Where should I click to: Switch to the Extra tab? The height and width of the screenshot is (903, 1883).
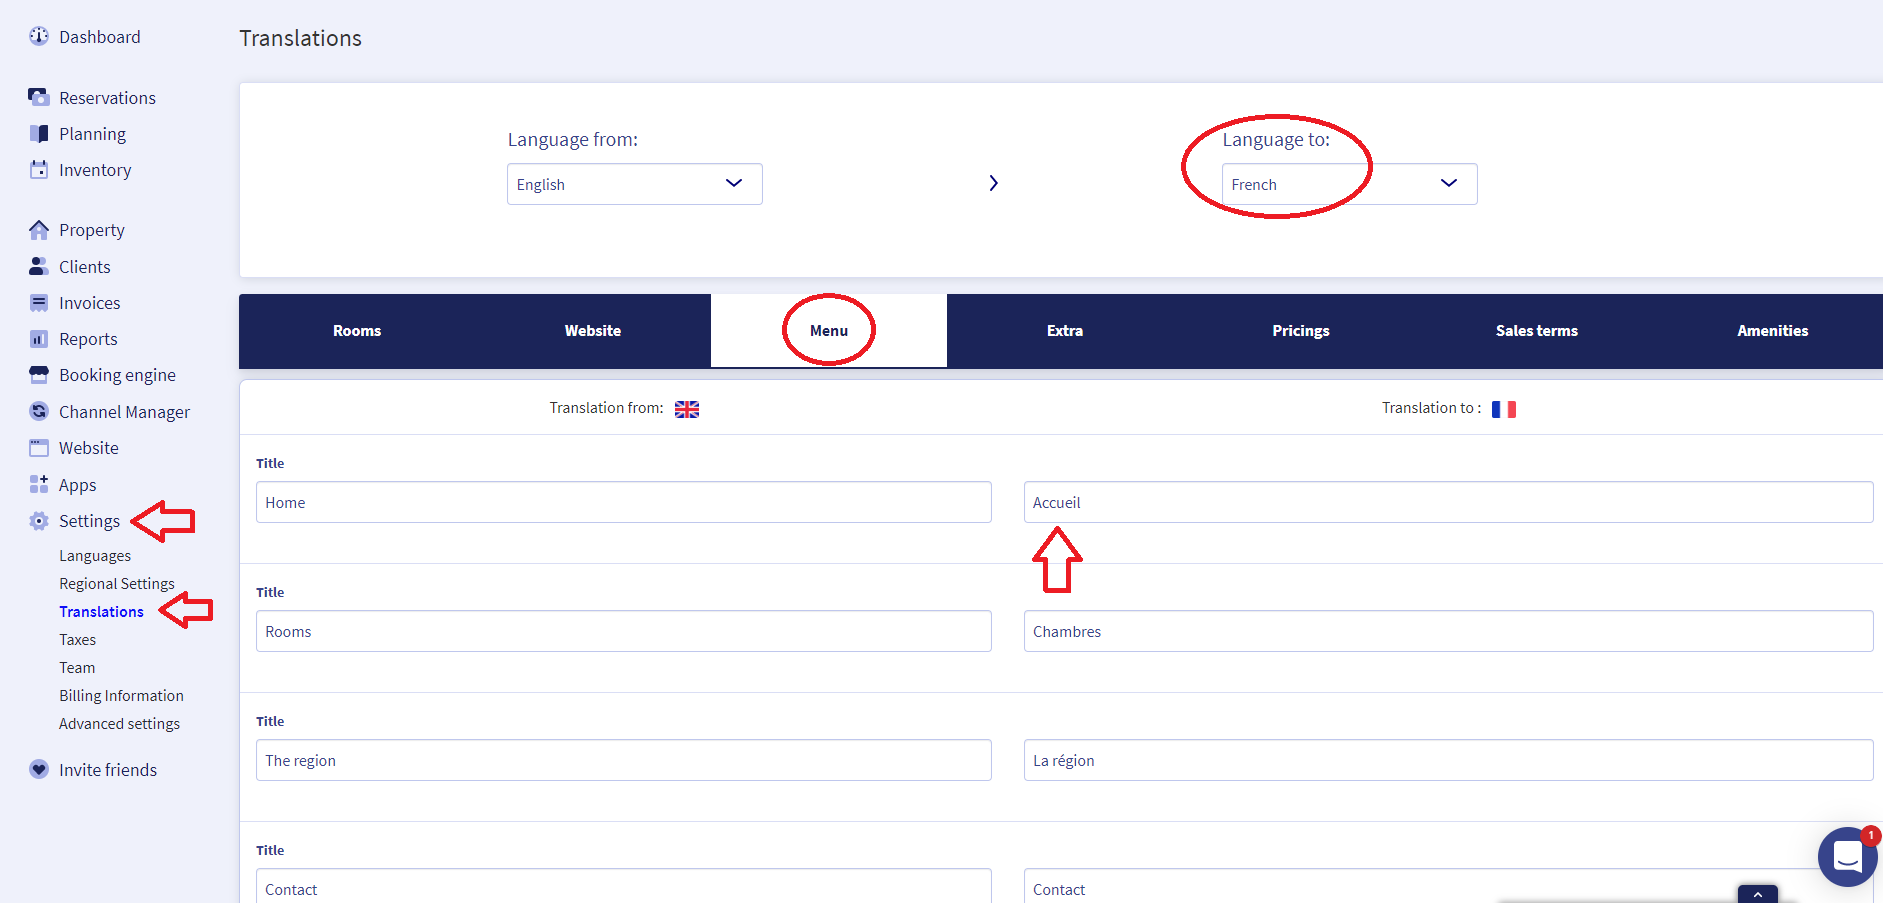(x=1065, y=331)
